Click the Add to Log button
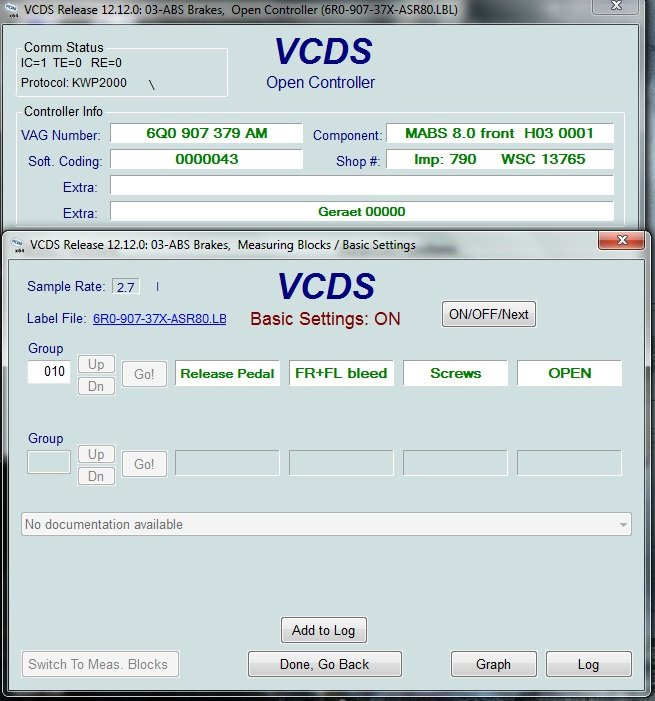The height and width of the screenshot is (701, 655). click(x=324, y=630)
